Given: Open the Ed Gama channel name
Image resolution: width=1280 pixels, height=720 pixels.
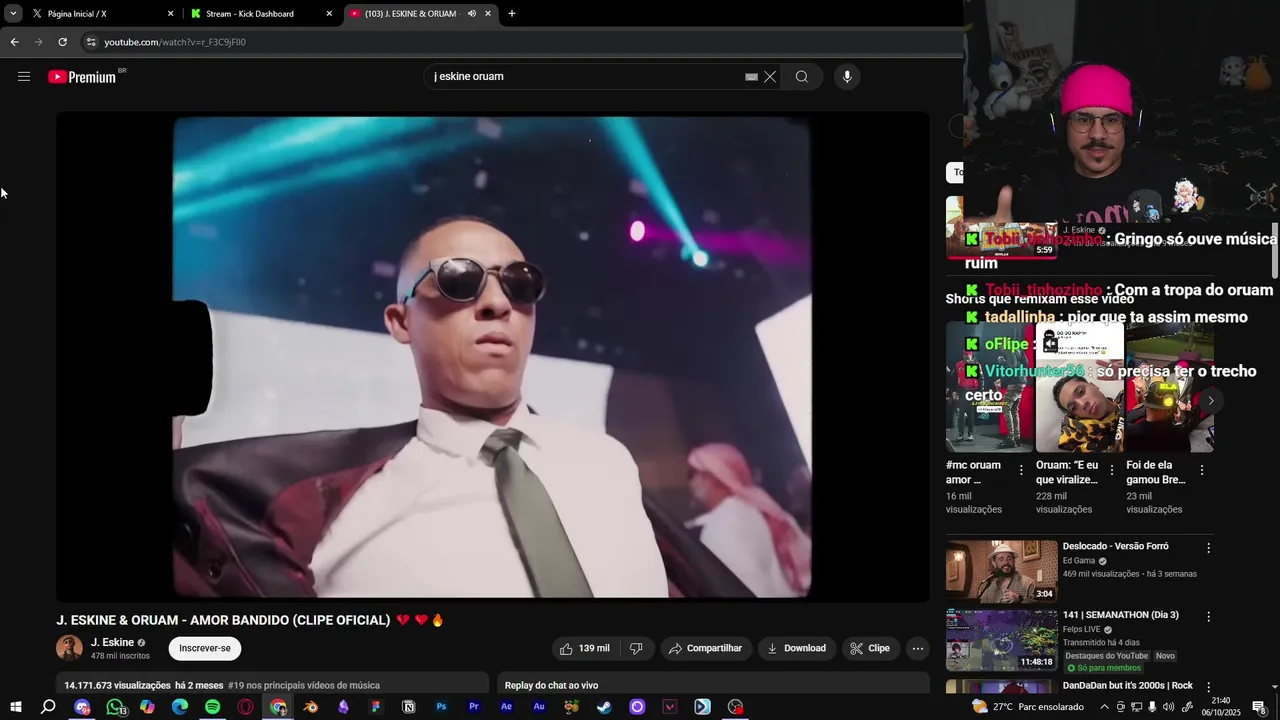Looking at the screenshot, I should pyautogui.click(x=1079, y=561).
